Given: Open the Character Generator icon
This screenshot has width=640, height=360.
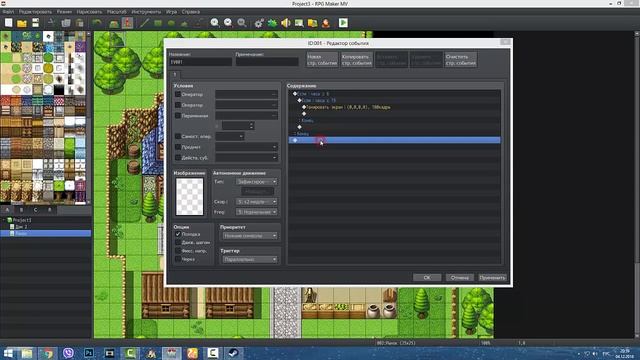Looking at the screenshot, I should click(x=326, y=23).
